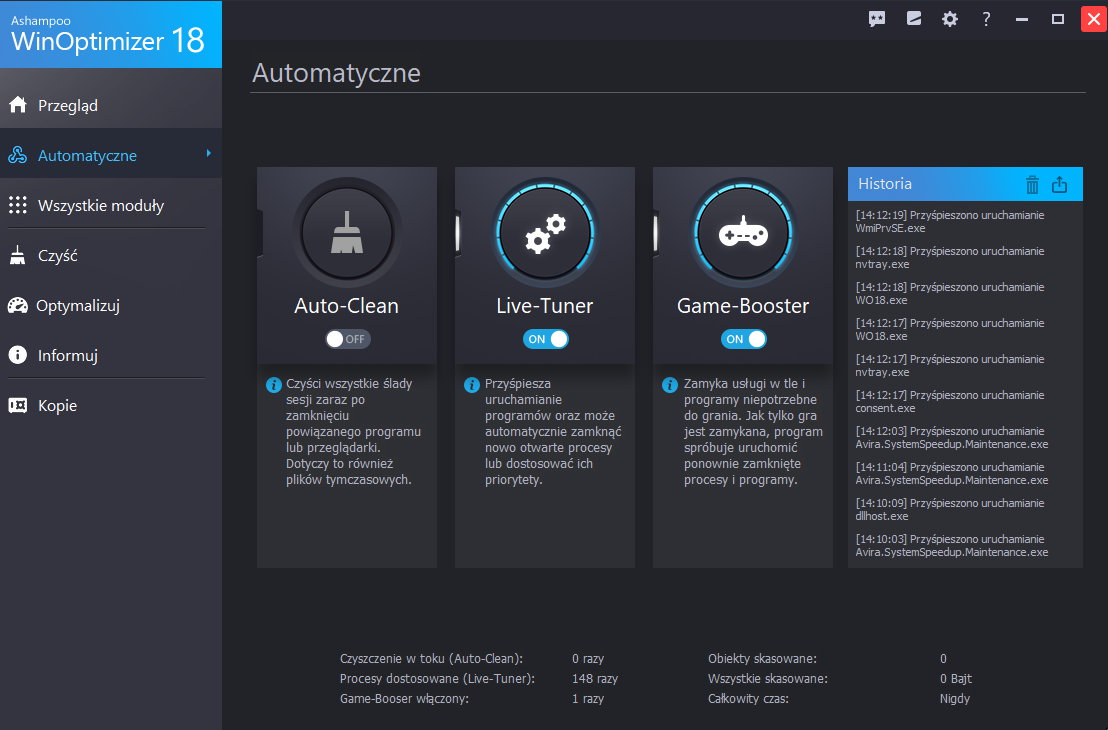Screen dimensions: 1108x730
Task: Select 14:12:17 nvtray.exe history entry
Action: (950, 365)
